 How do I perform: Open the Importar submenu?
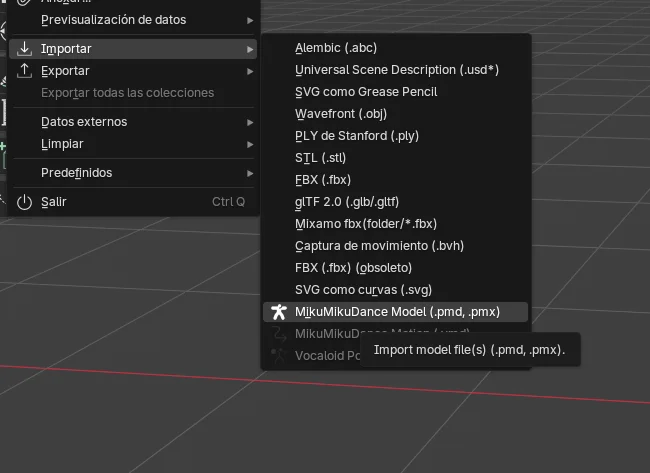[133, 49]
